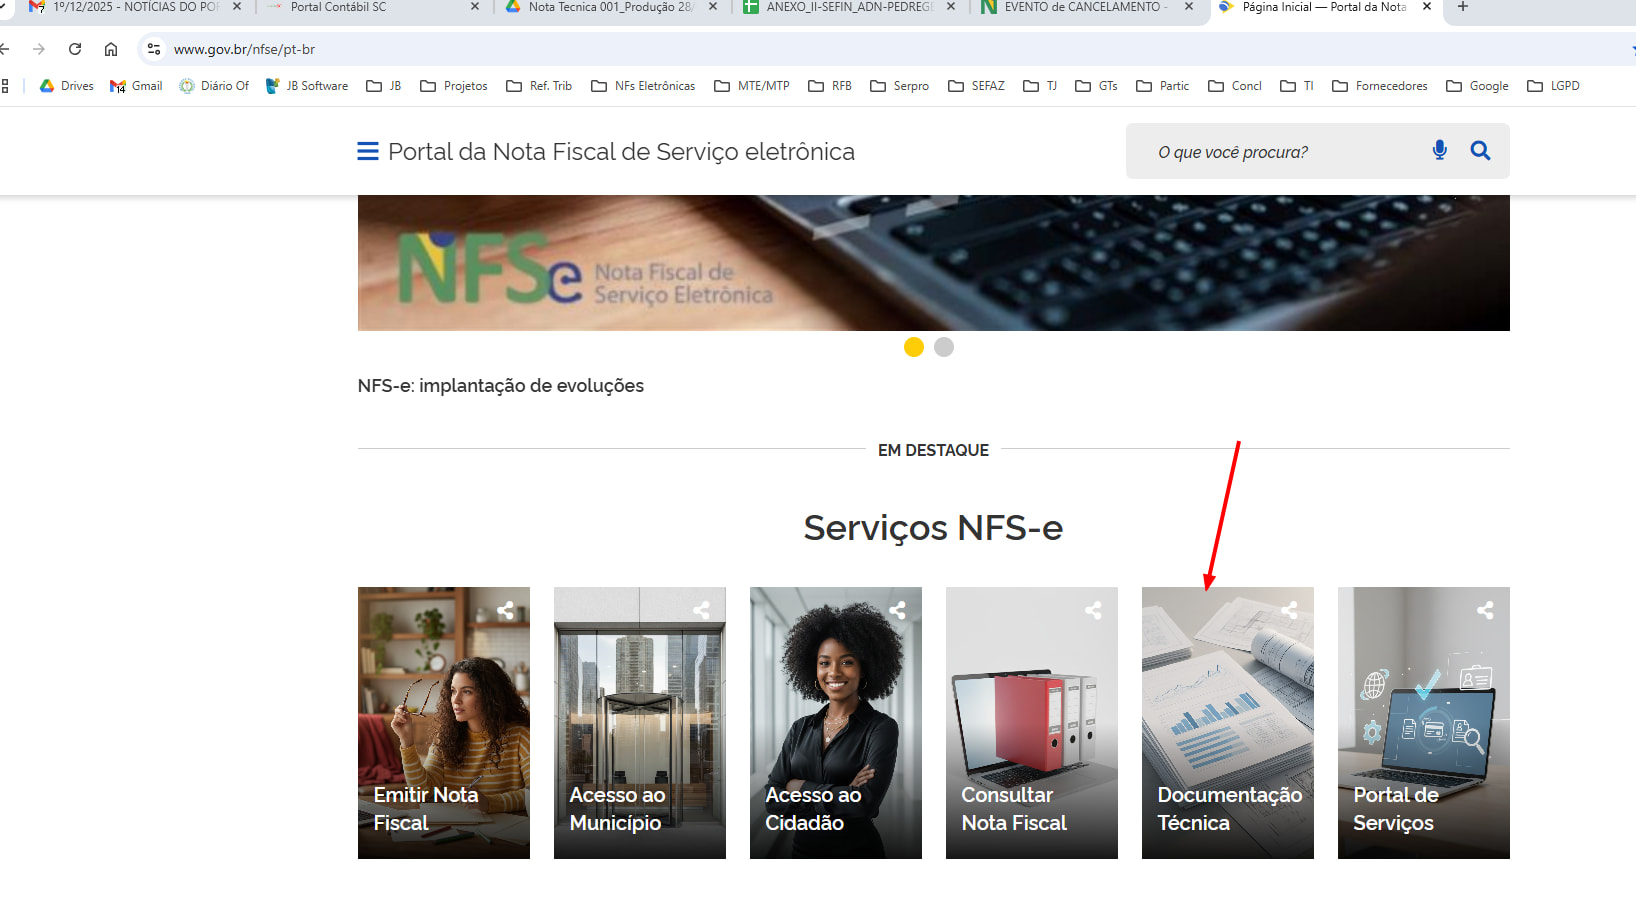Expand the Fornecedores bookmark folder
This screenshot has height=919, width=1636.
(1380, 86)
